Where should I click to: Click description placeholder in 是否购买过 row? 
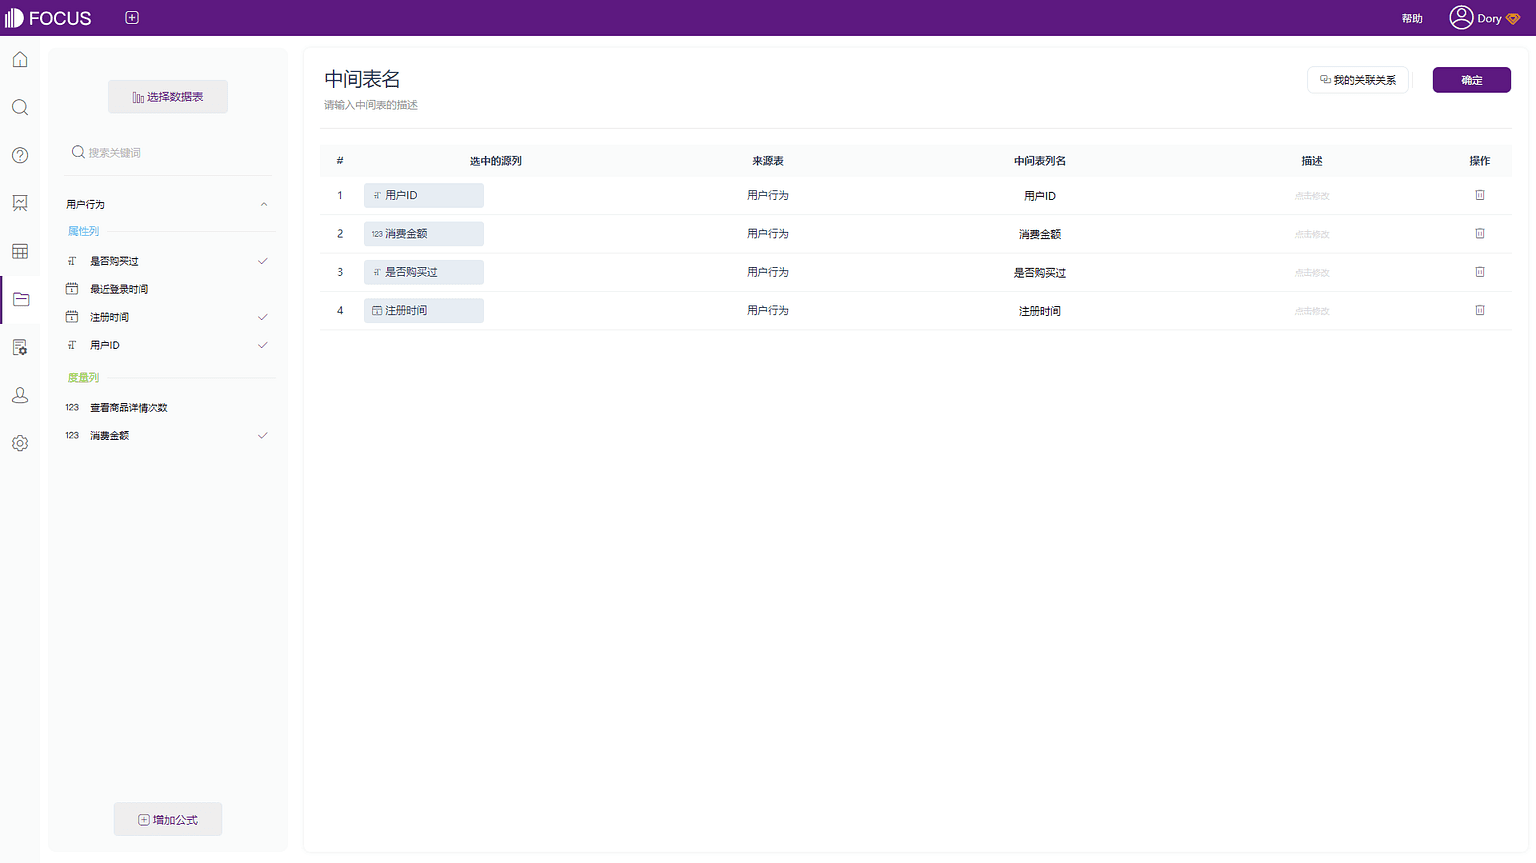(1312, 272)
